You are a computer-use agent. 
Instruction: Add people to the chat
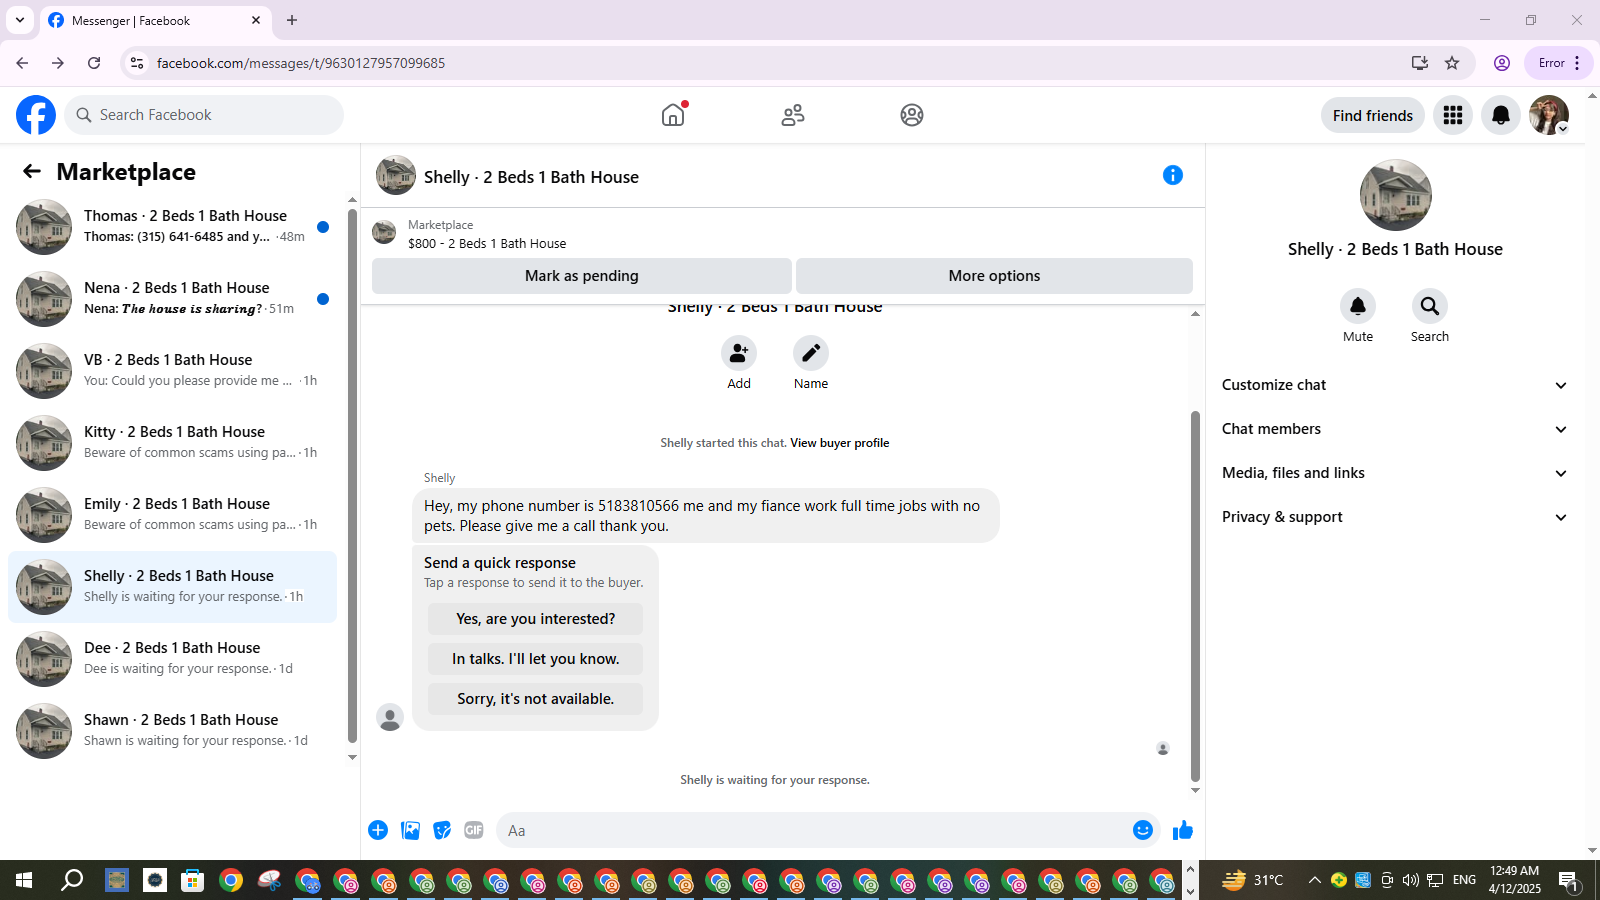point(739,353)
